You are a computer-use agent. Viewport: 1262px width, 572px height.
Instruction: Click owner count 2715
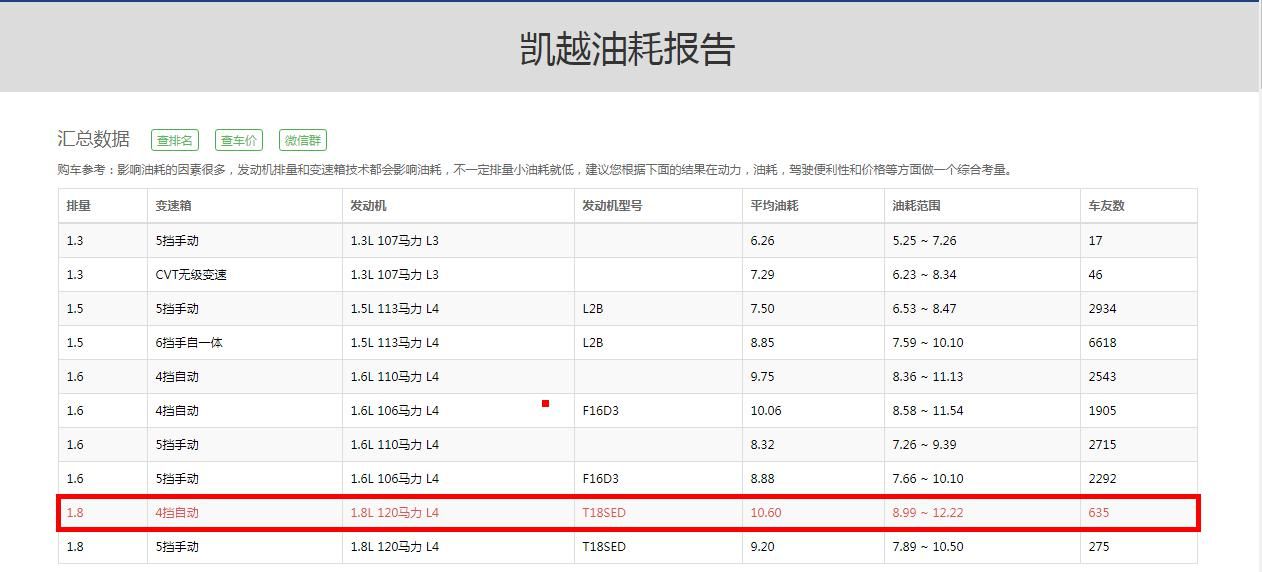(1102, 444)
